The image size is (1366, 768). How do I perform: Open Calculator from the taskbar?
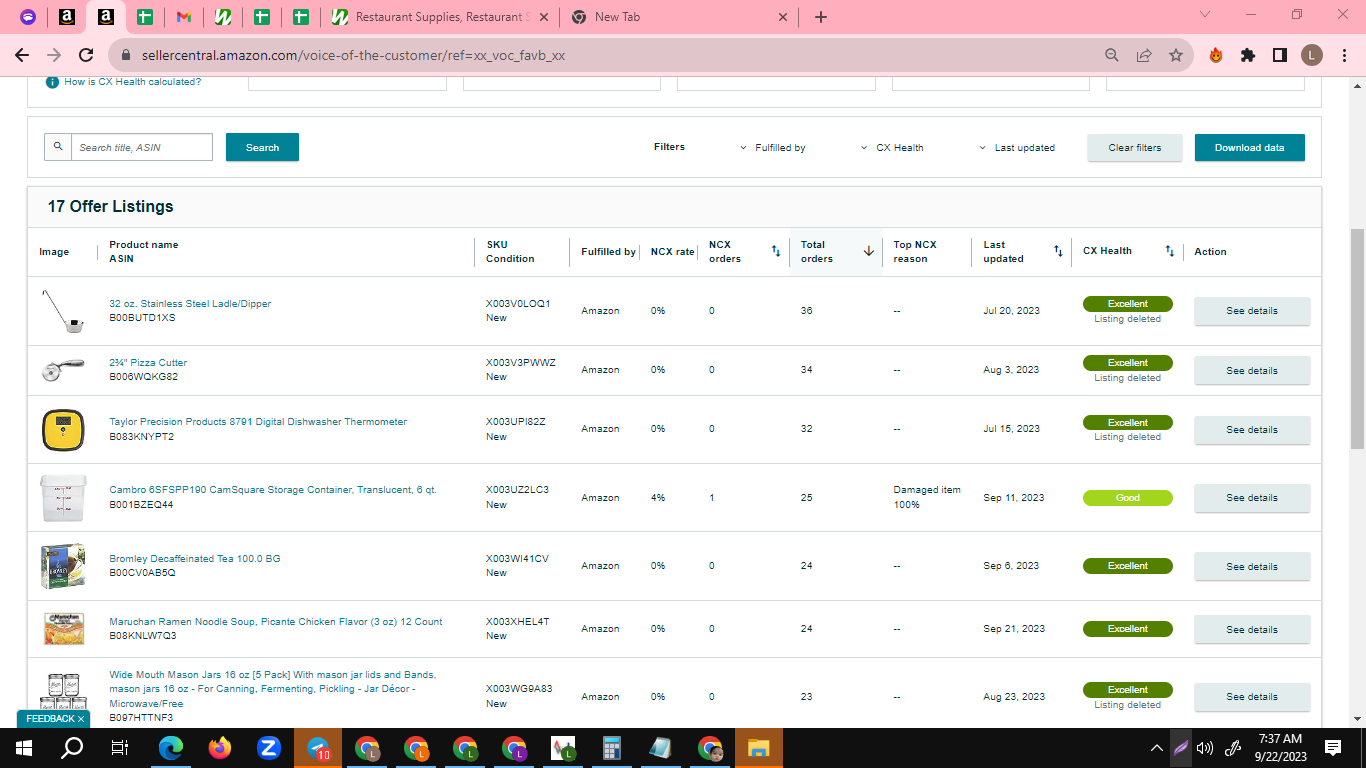coord(612,747)
